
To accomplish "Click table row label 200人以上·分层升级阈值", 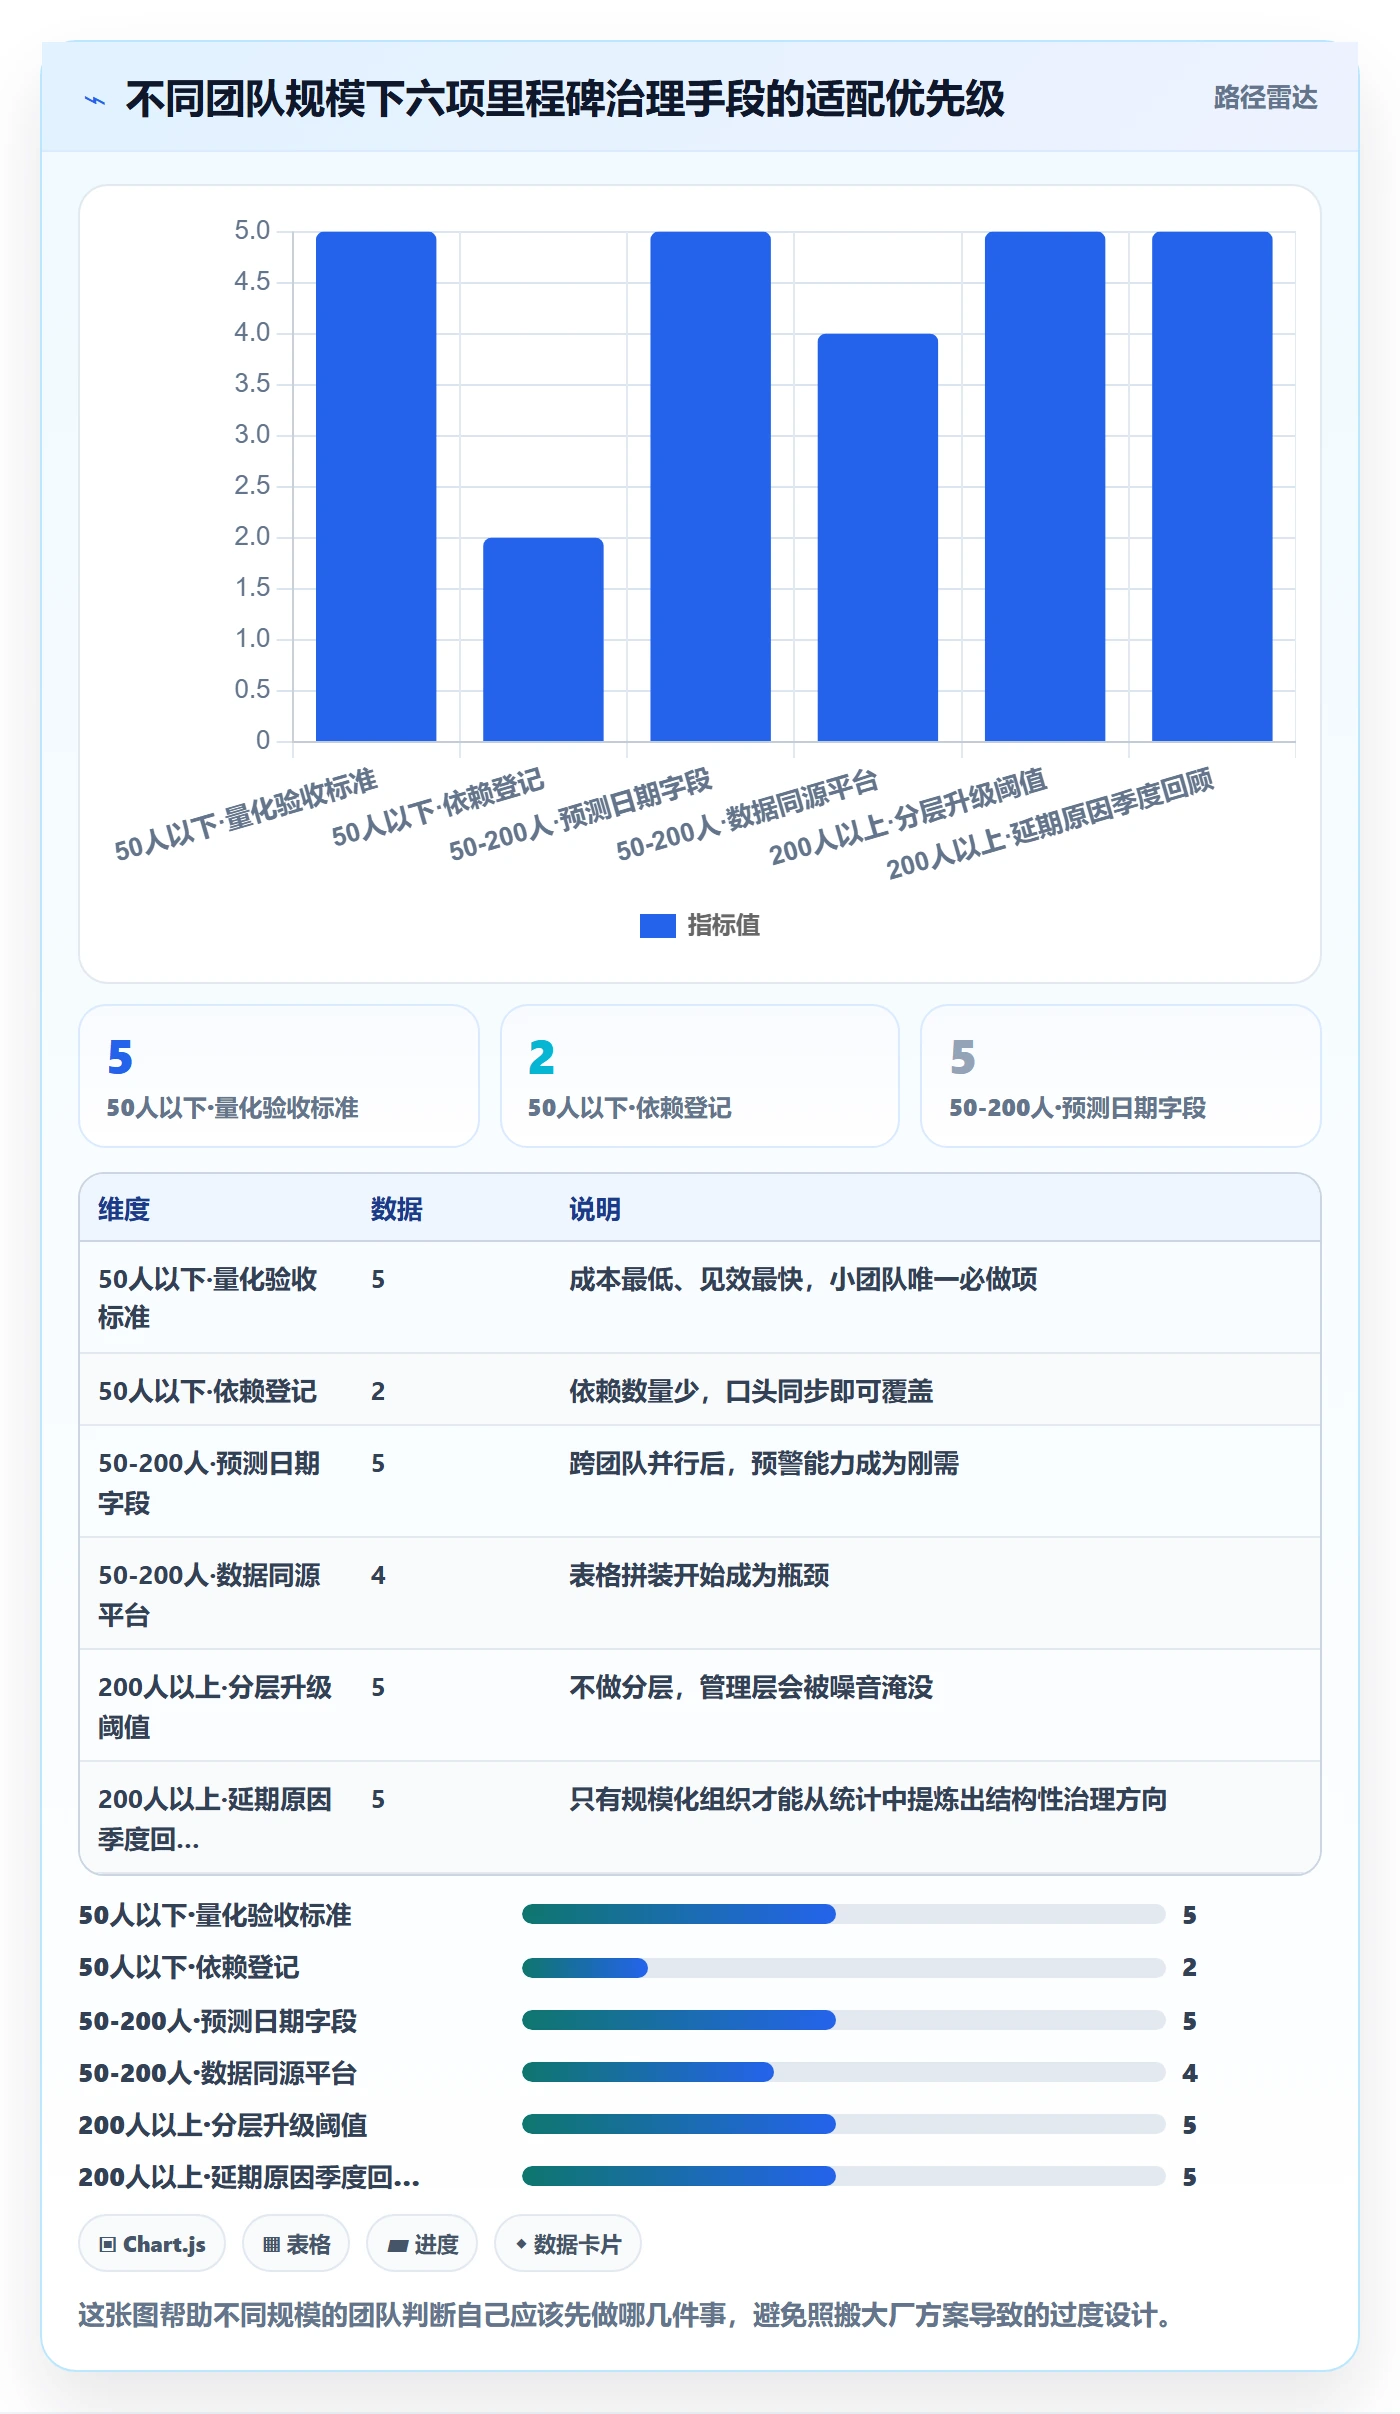I will click(214, 1706).
